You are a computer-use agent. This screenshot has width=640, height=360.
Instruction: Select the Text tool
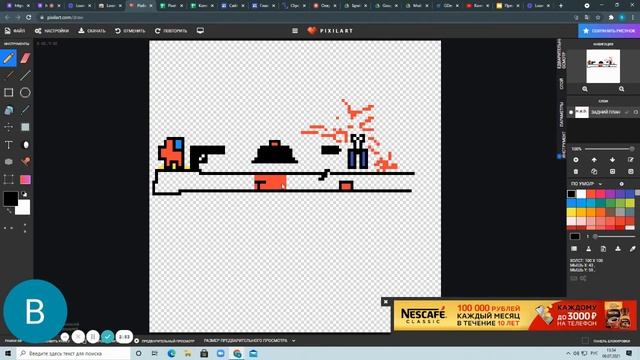tap(9, 145)
